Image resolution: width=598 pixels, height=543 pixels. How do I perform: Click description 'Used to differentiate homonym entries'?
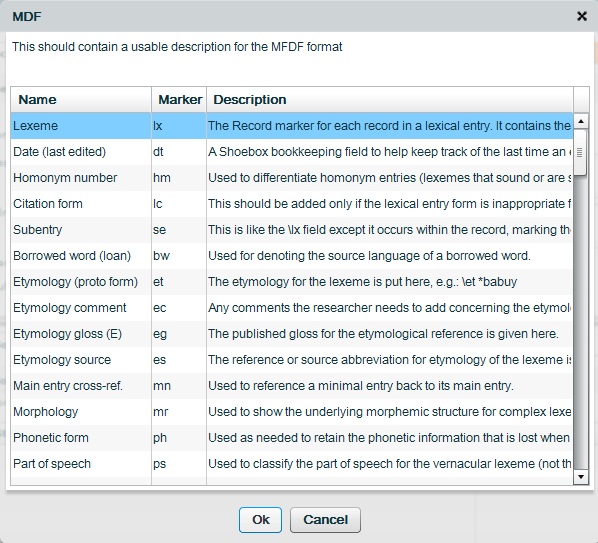390,178
